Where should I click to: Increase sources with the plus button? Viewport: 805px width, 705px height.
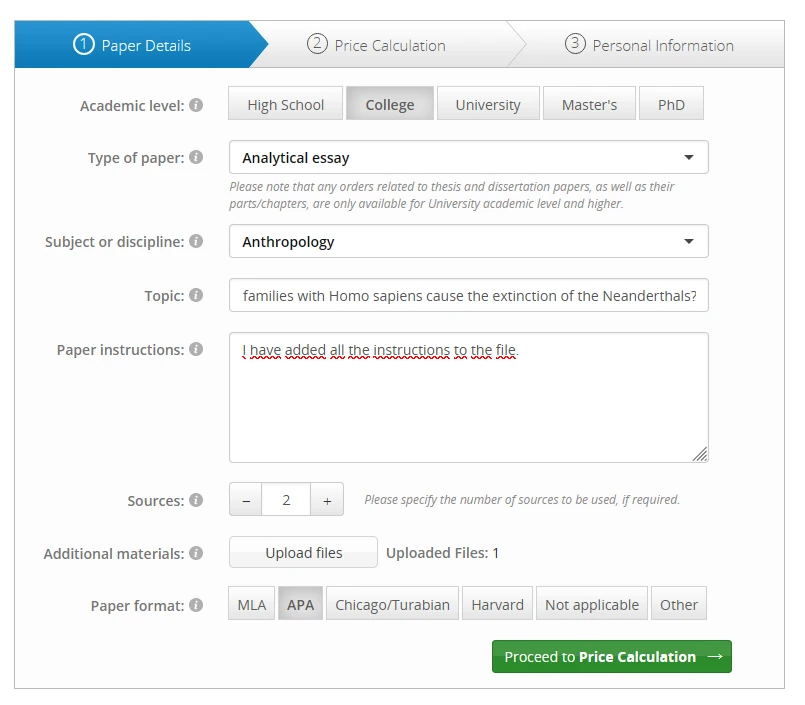[x=327, y=500]
